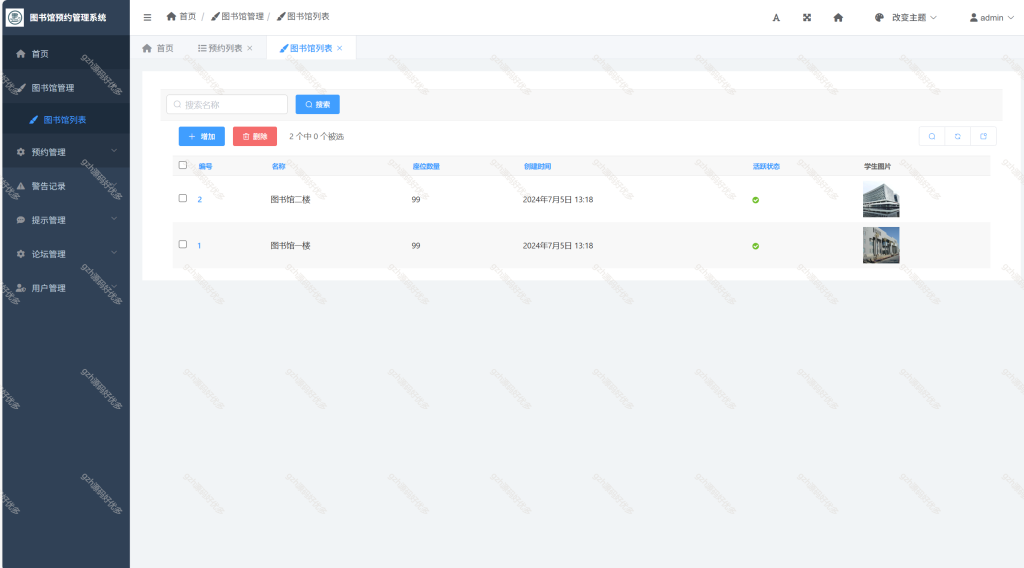Screen dimensions: 1024x568
Task: Click the 图书馆二楼 name cell
Action: point(291,200)
